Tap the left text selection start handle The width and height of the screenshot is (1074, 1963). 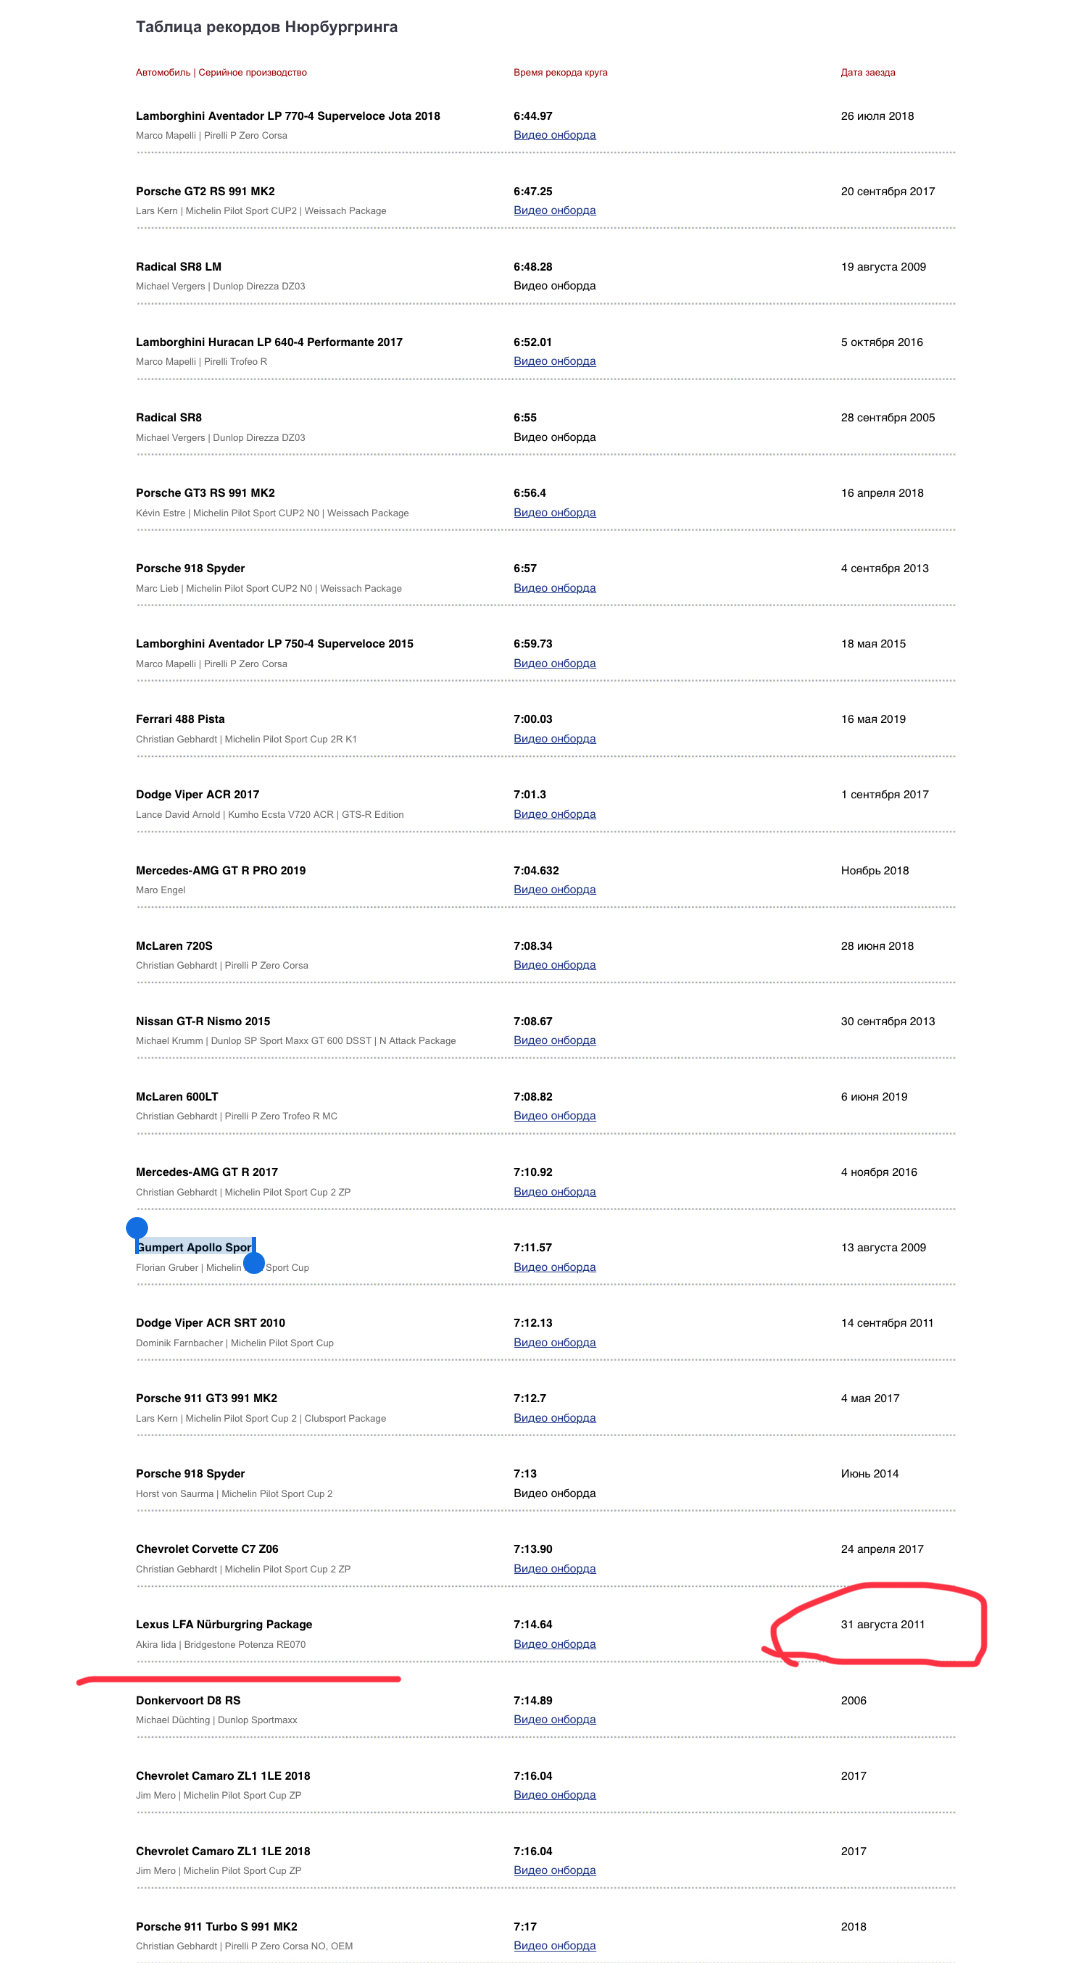(137, 1228)
